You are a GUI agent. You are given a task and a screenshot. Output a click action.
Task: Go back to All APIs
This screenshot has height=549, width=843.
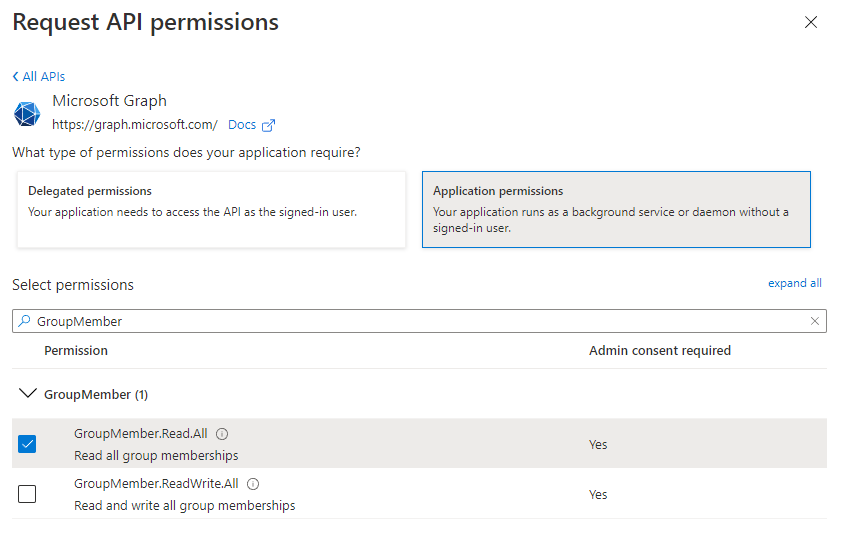[x=39, y=77]
